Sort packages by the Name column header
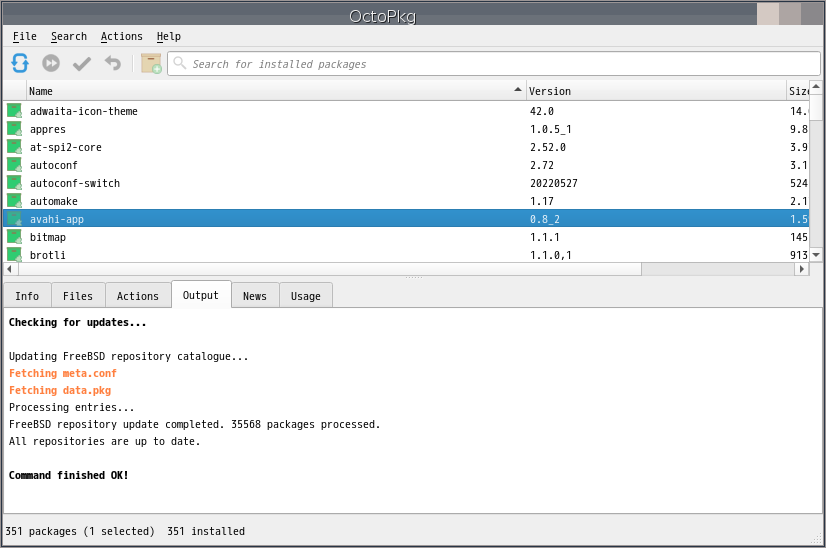Viewport: 826px width, 548px height. pos(276,91)
